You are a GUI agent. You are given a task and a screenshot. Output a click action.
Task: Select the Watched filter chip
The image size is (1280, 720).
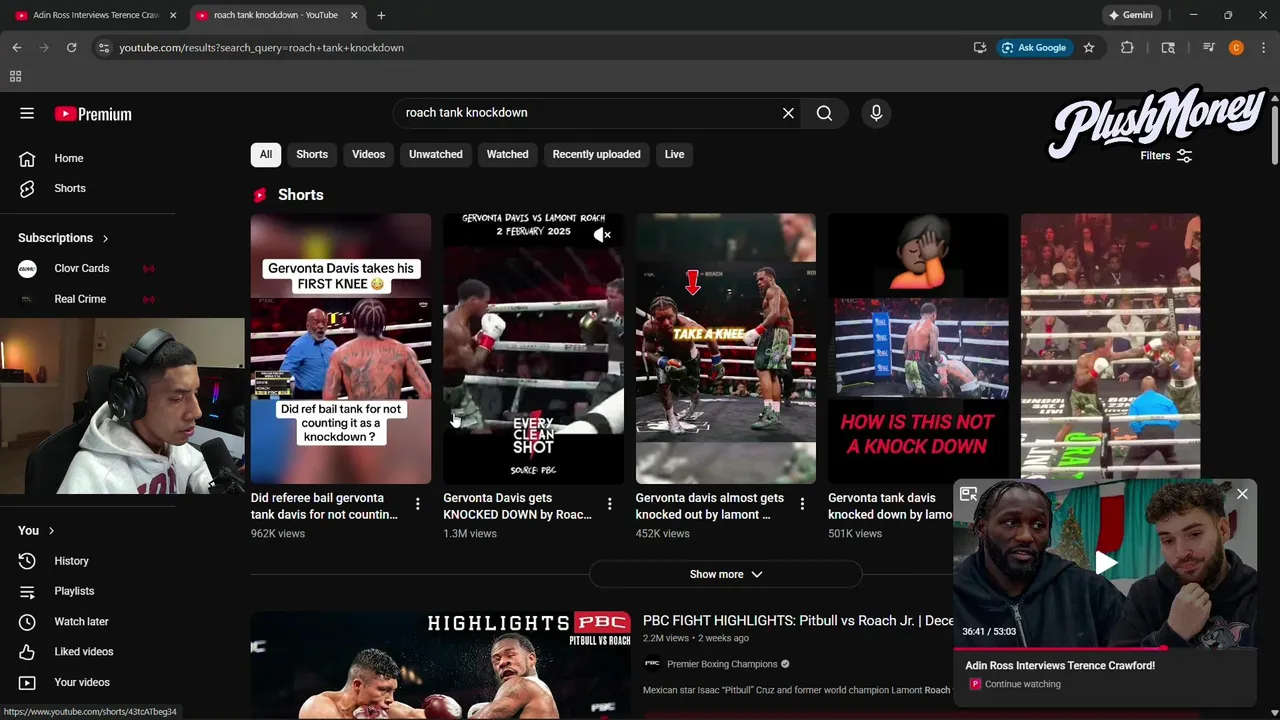coord(507,154)
